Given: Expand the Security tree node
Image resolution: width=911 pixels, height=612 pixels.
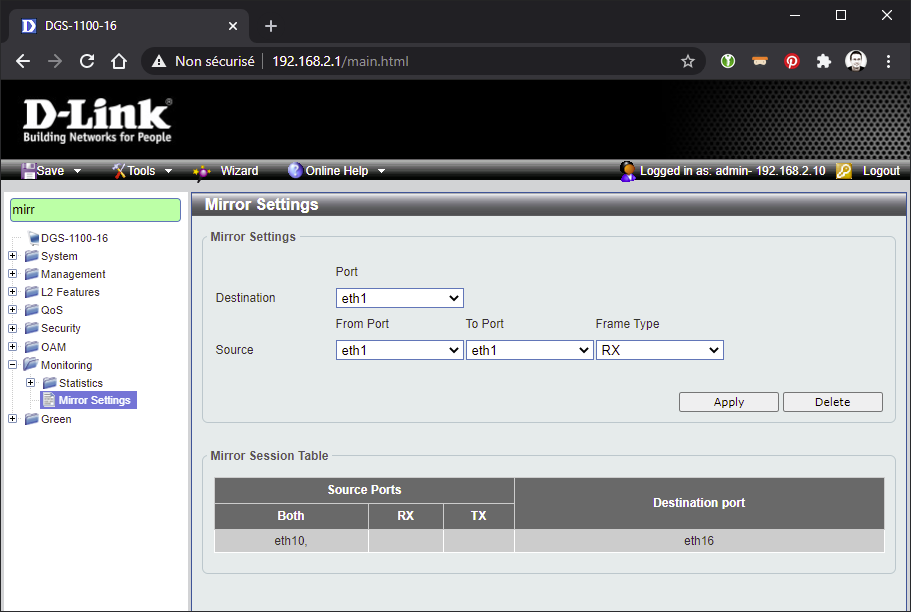Looking at the screenshot, I should pyautogui.click(x=12, y=328).
